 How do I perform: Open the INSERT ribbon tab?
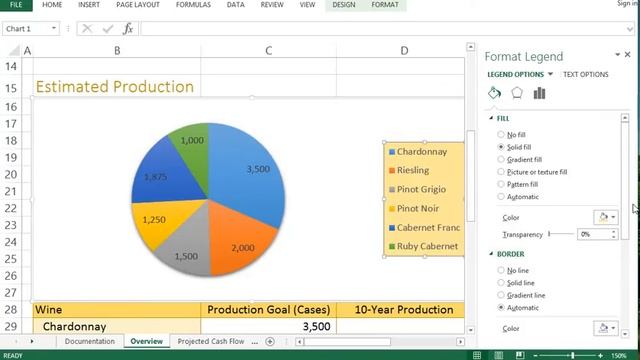89,5
